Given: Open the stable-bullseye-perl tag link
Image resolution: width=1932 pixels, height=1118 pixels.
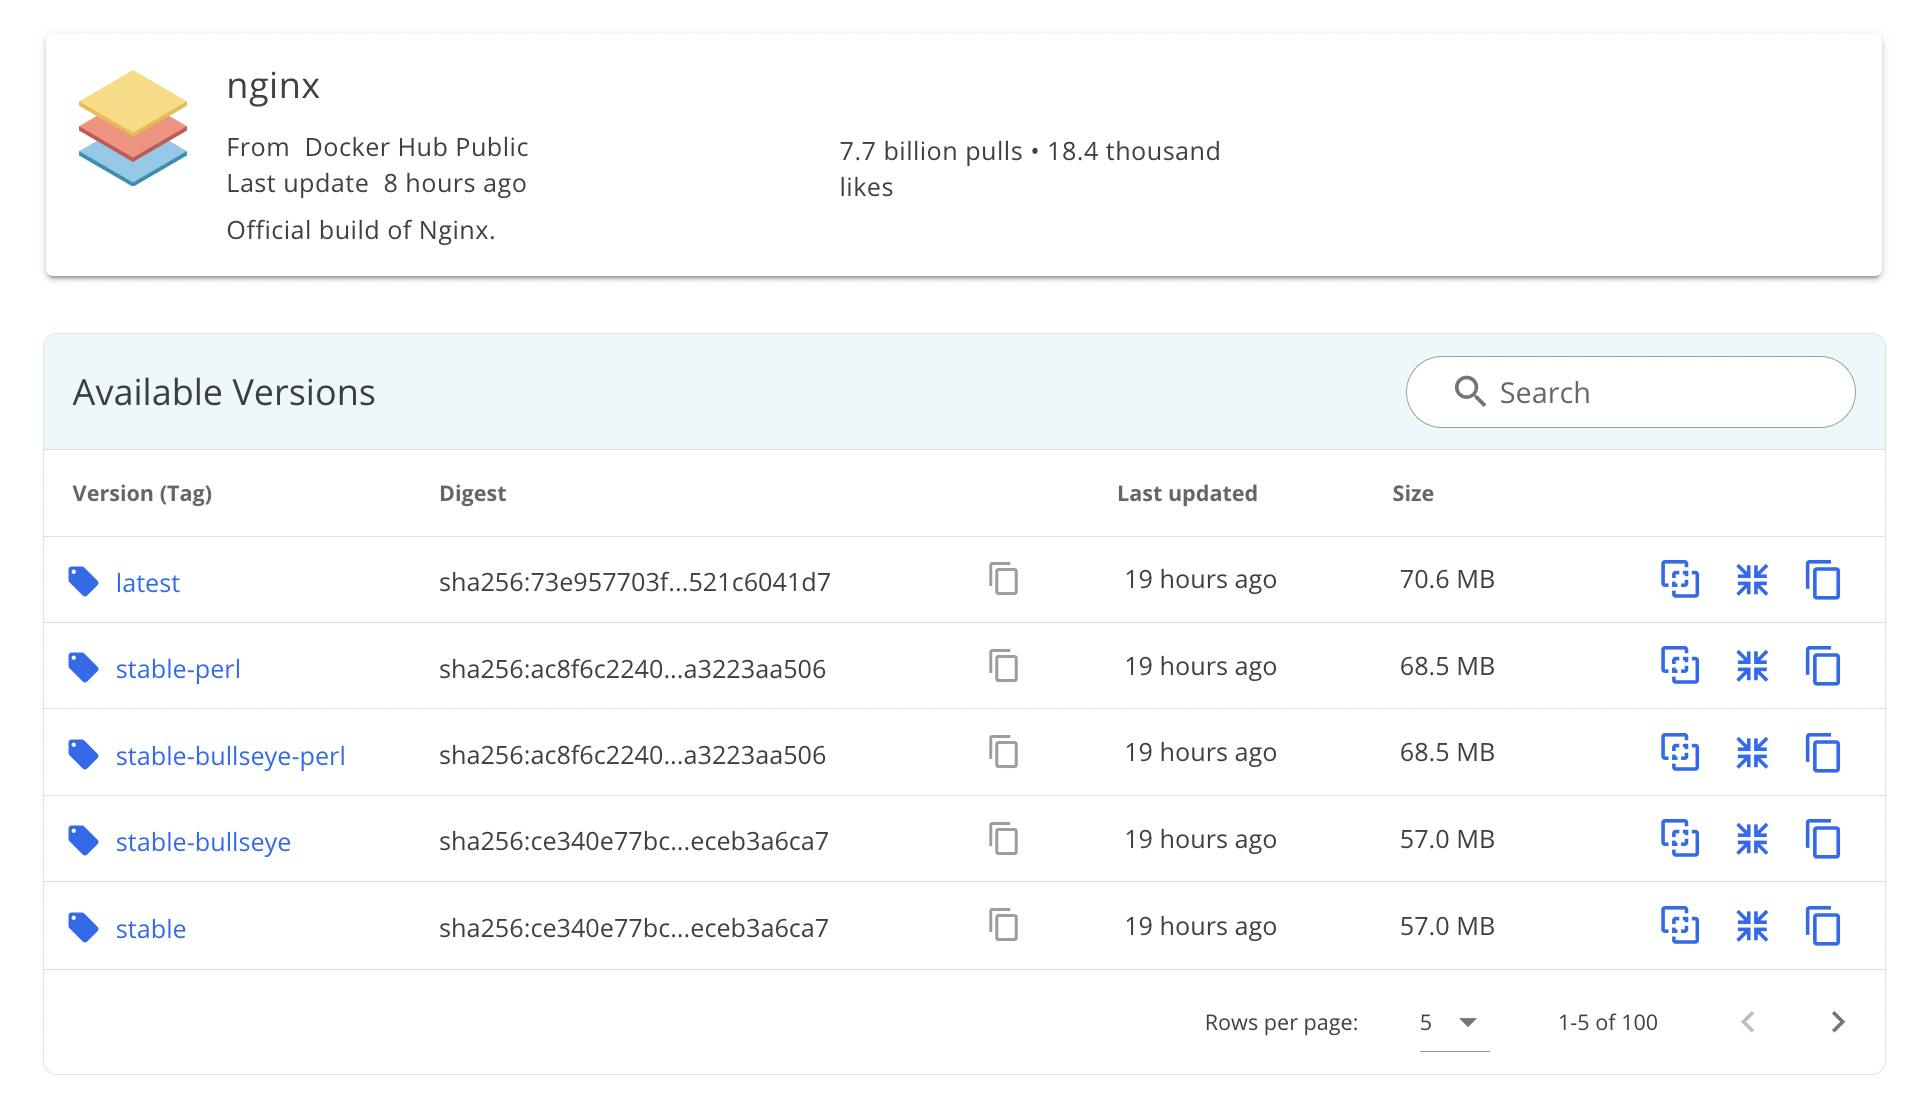Looking at the screenshot, I should point(230,756).
